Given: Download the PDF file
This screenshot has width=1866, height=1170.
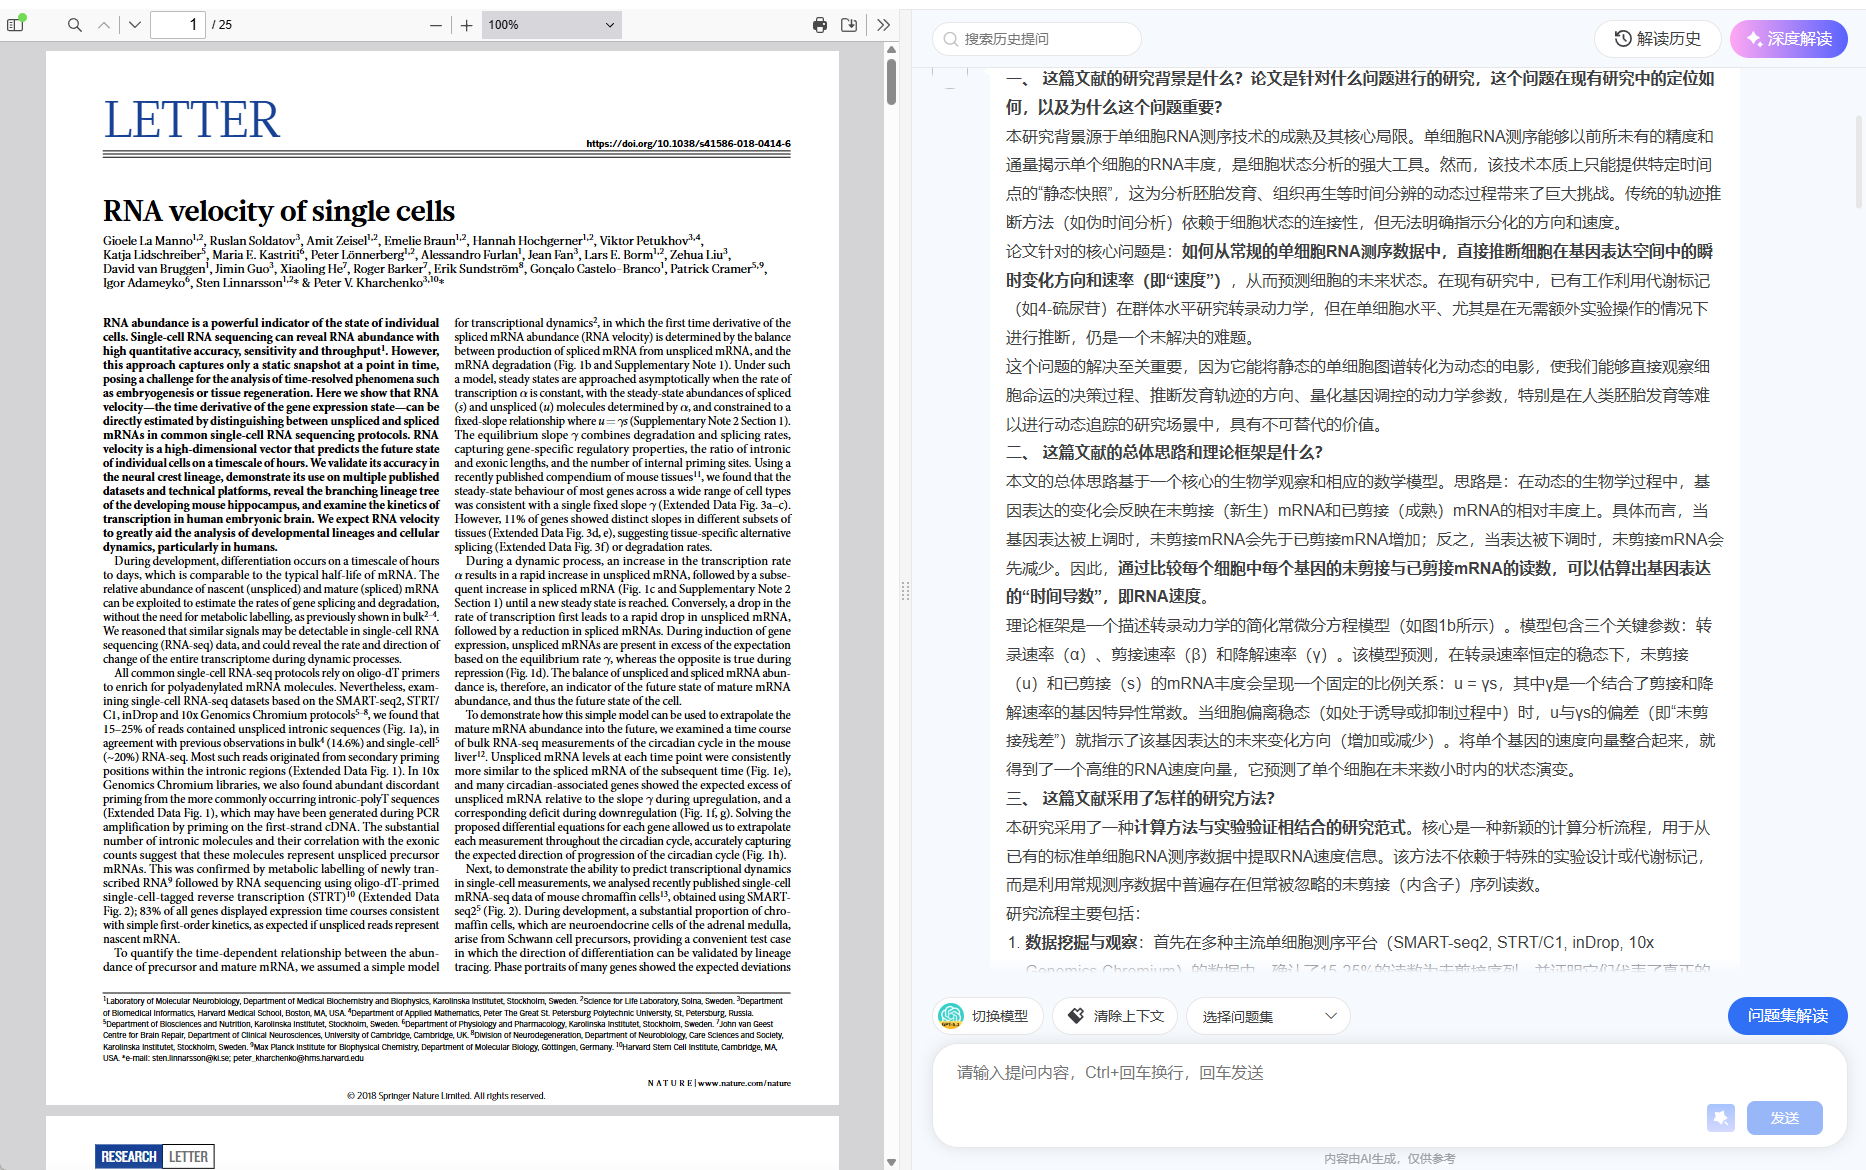Looking at the screenshot, I should 849,25.
